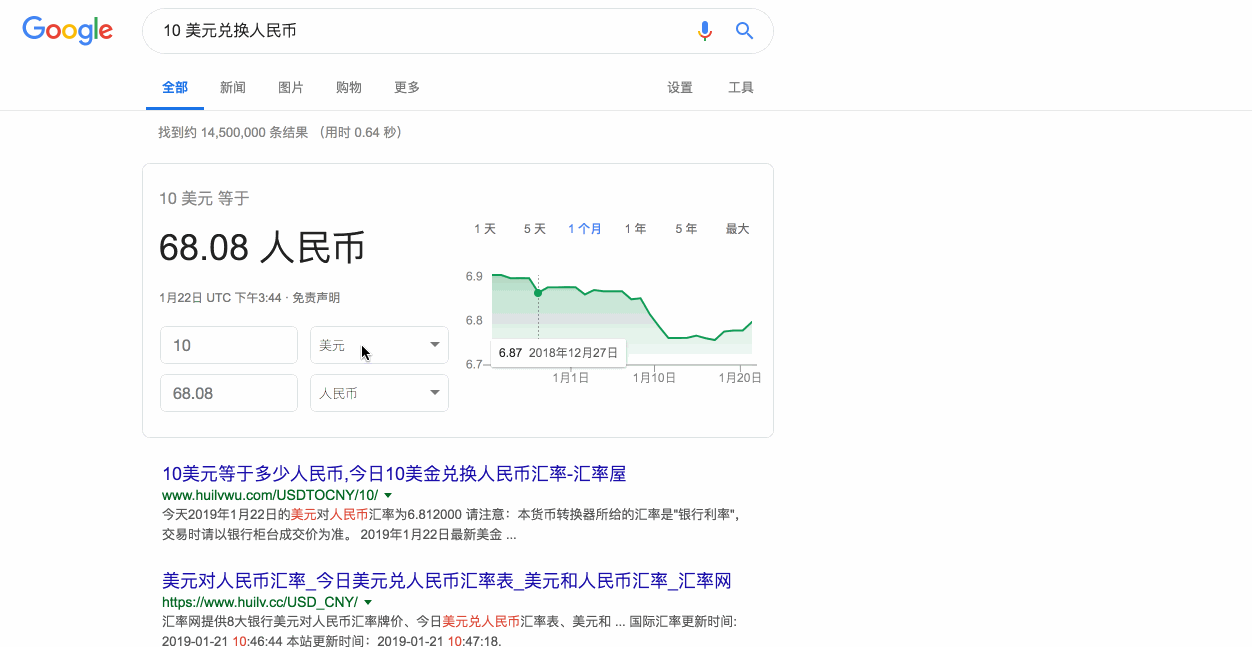The width and height of the screenshot is (1252, 647).
Task: Select the 全部 search tab
Action: pos(175,88)
